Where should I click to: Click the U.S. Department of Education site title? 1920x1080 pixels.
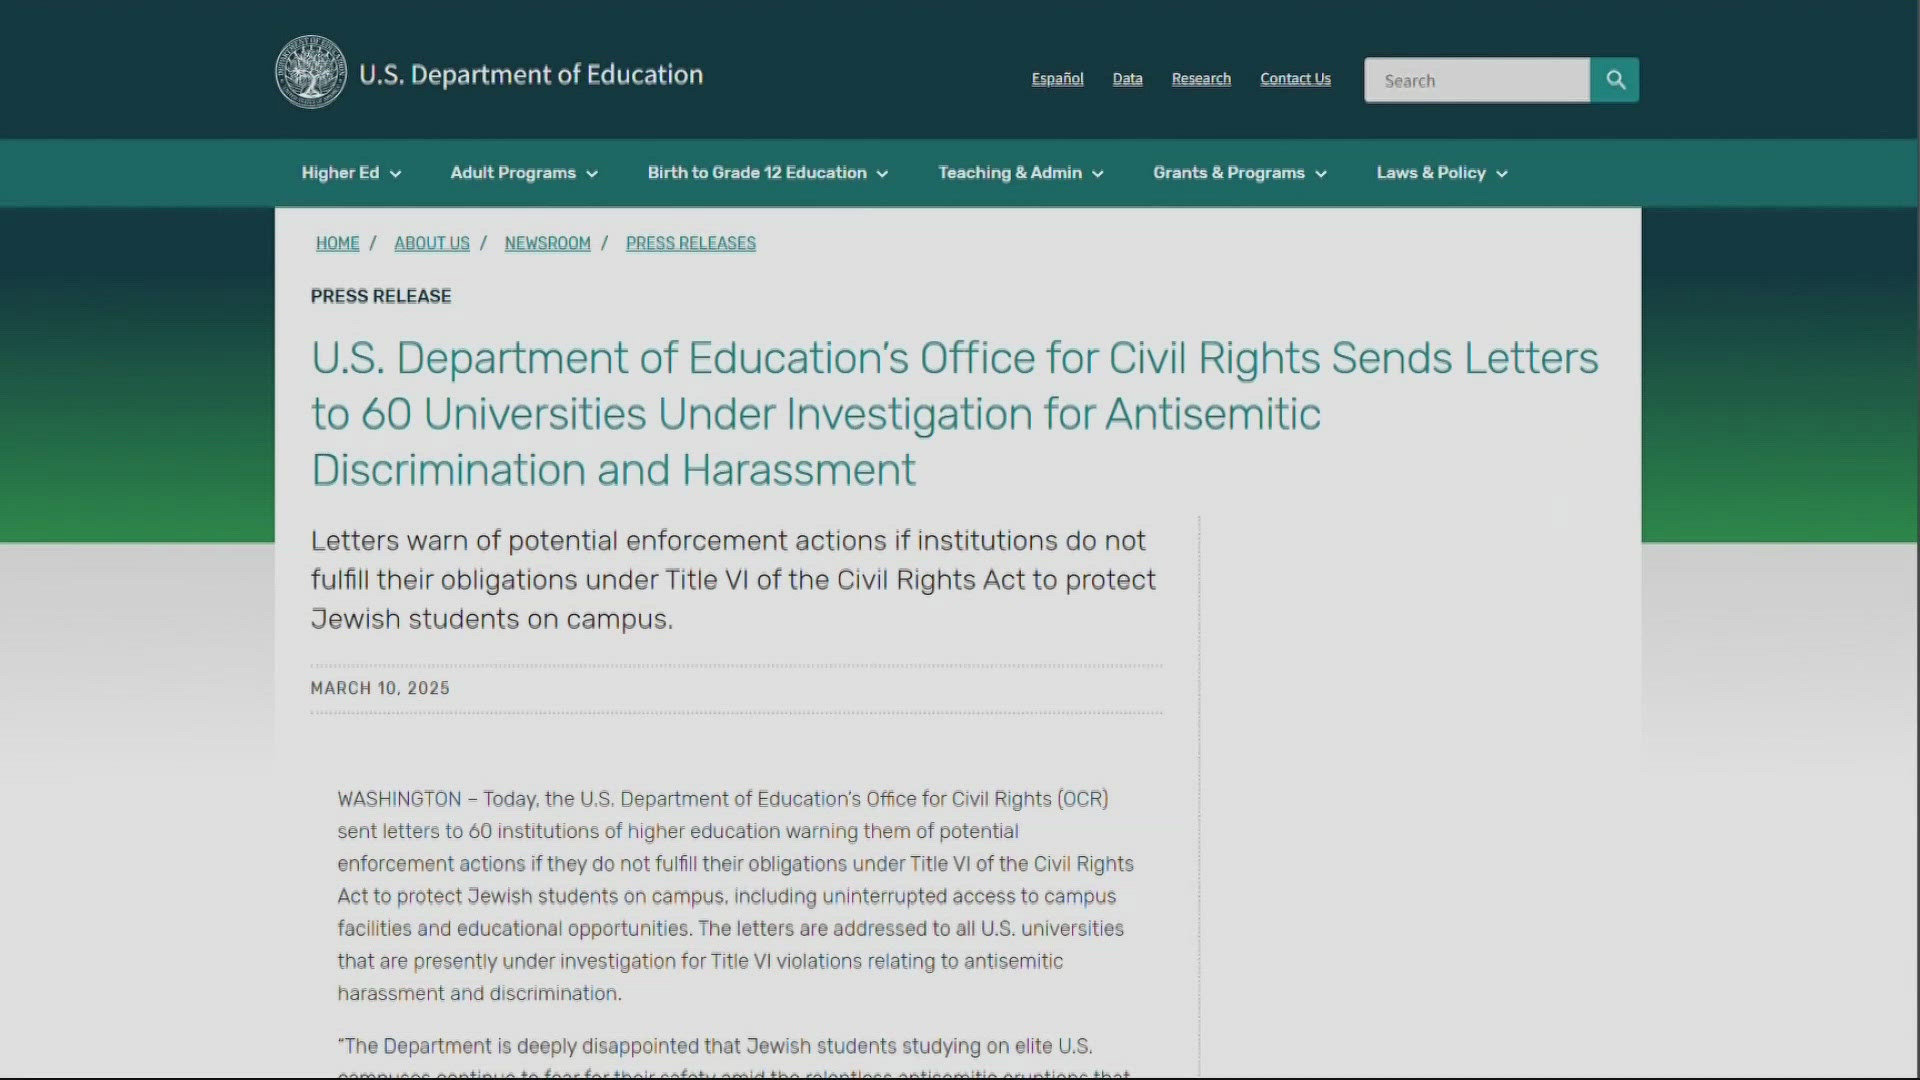pos(531,73)
